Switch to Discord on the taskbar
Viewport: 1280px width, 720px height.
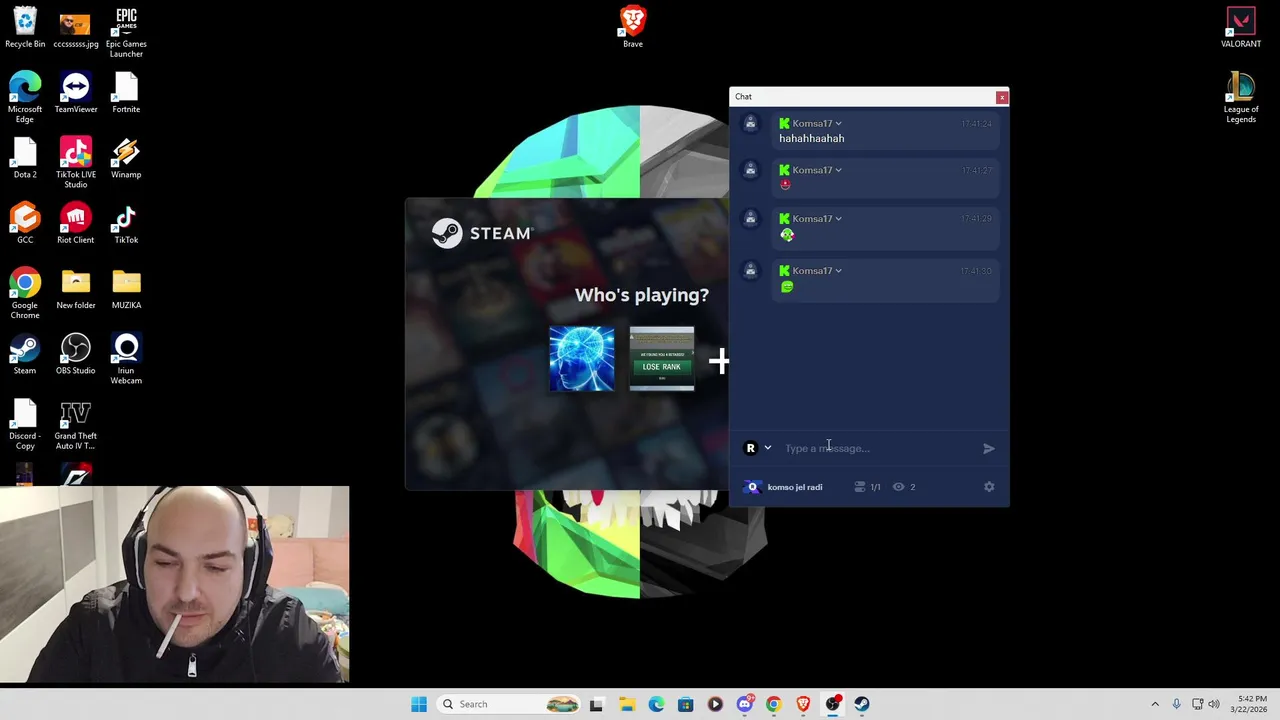tap(744, 704)
